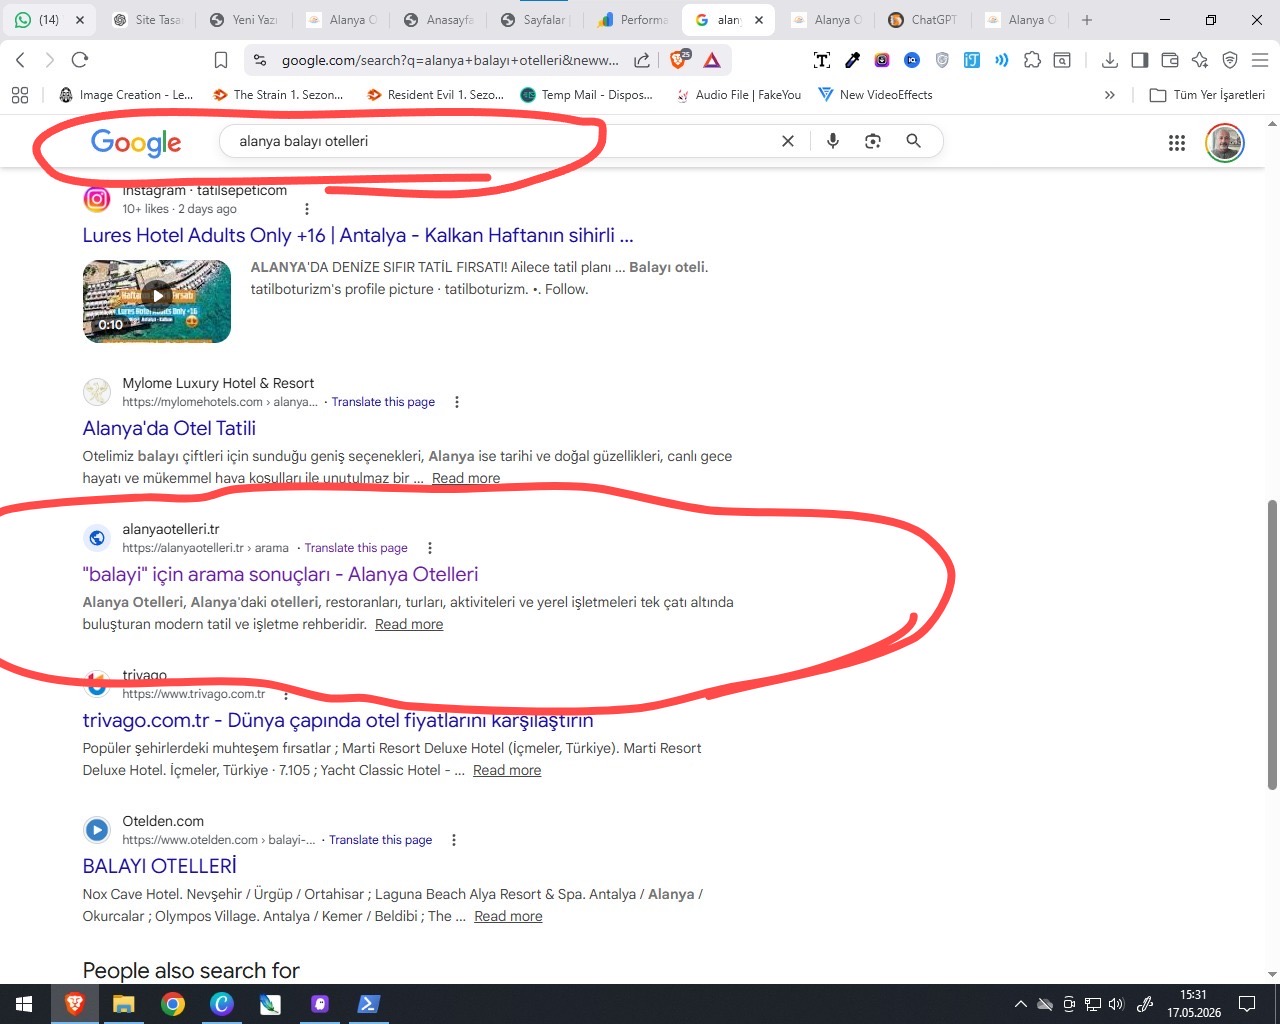1280x1024 pixels.
Task: Open browser downloads
Action: pos(1109,60)
